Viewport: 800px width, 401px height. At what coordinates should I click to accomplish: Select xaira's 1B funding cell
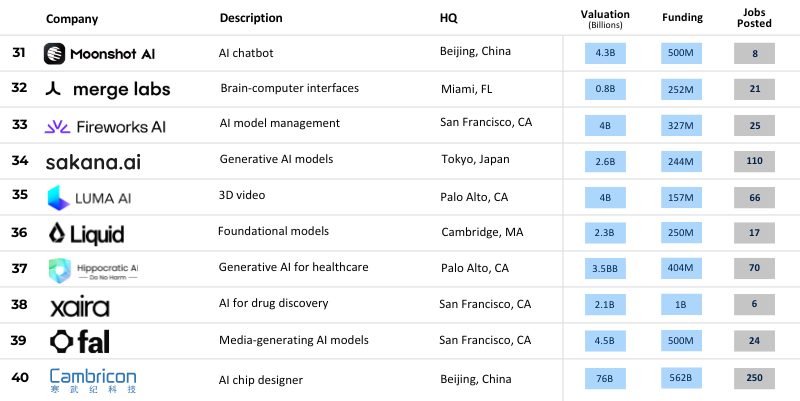click(x=682, y=306)
